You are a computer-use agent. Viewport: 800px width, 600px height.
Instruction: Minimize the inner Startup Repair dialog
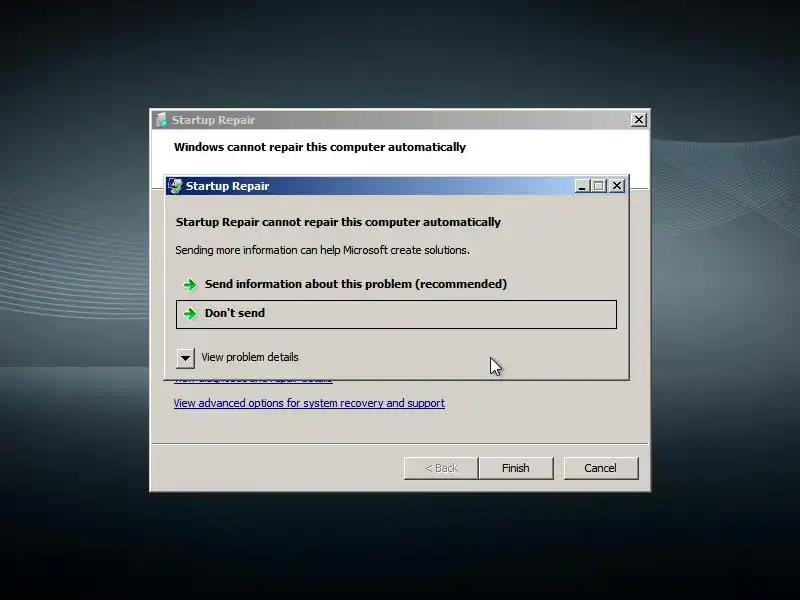582,186
